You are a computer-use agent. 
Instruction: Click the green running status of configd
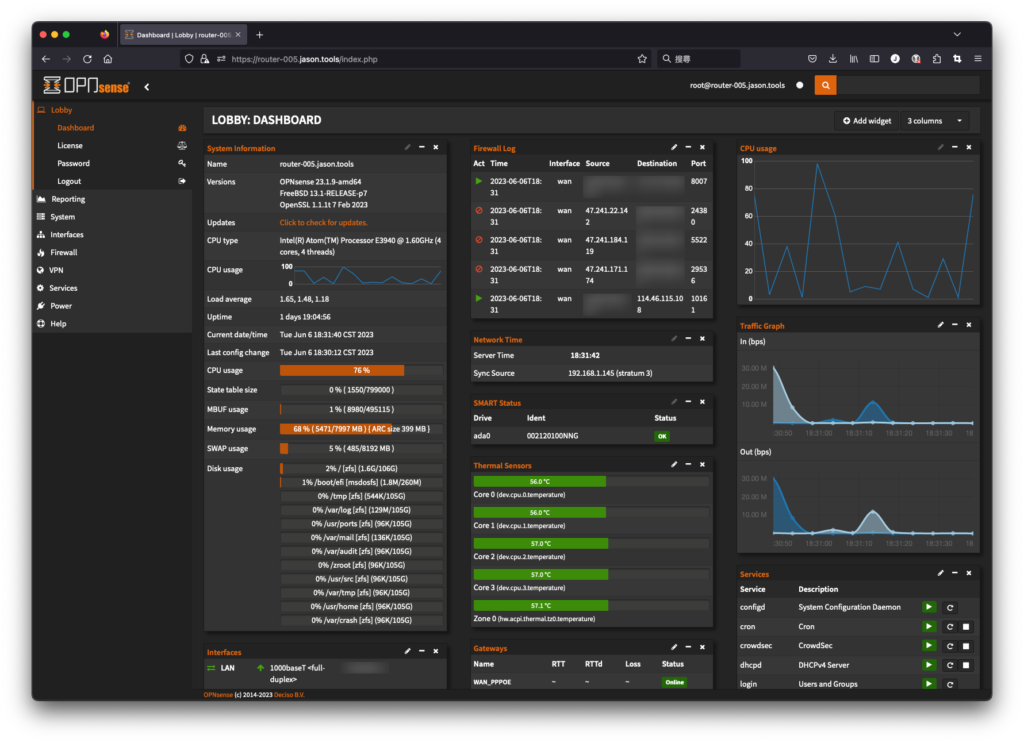(929, 607)
